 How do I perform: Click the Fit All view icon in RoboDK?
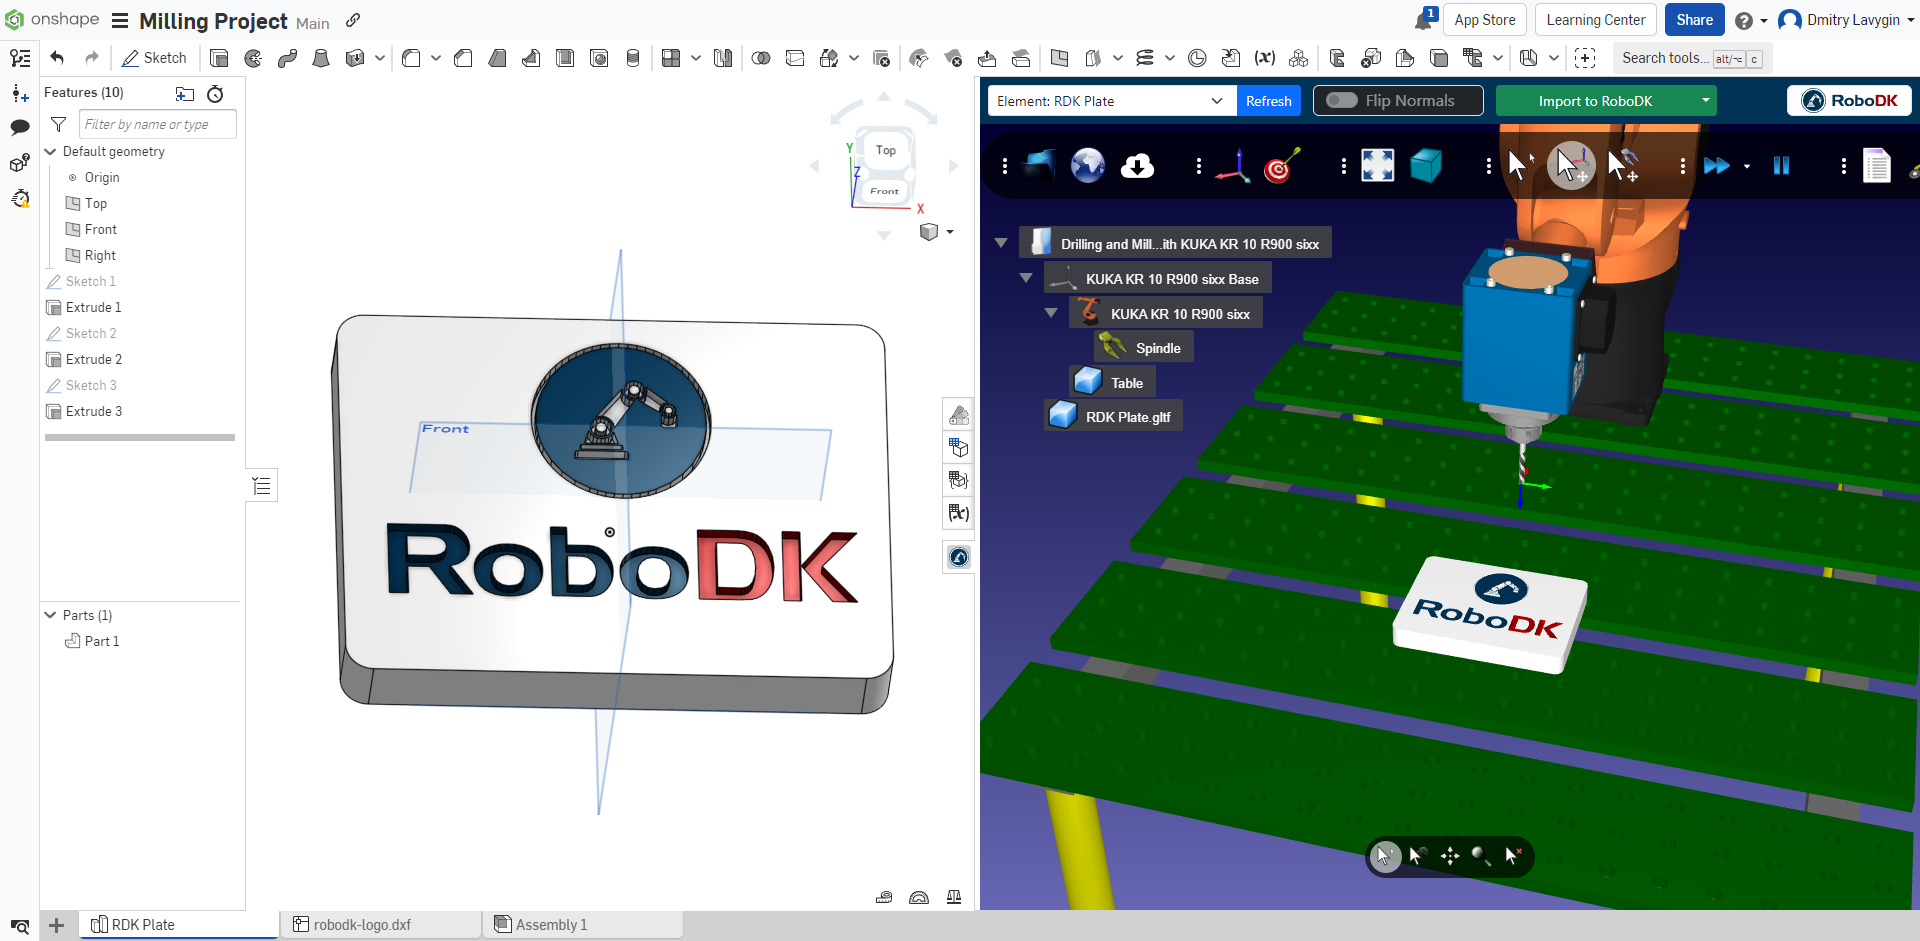[1377, 166]
